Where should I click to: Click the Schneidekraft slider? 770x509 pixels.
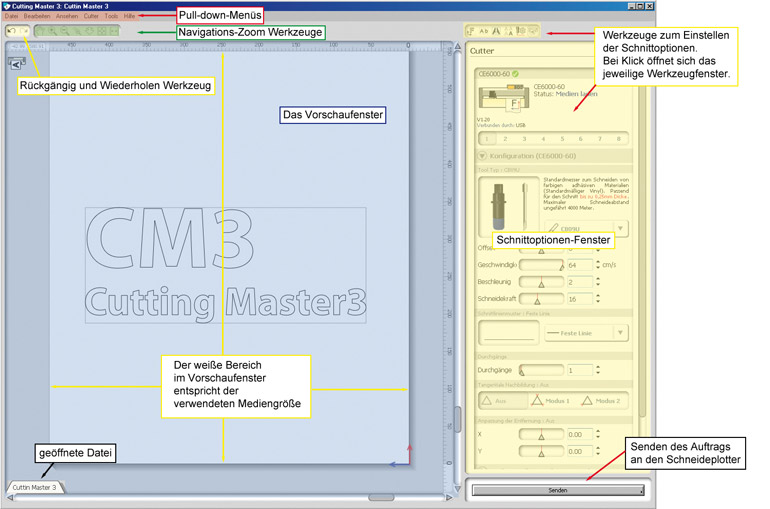tap(542, 298)
